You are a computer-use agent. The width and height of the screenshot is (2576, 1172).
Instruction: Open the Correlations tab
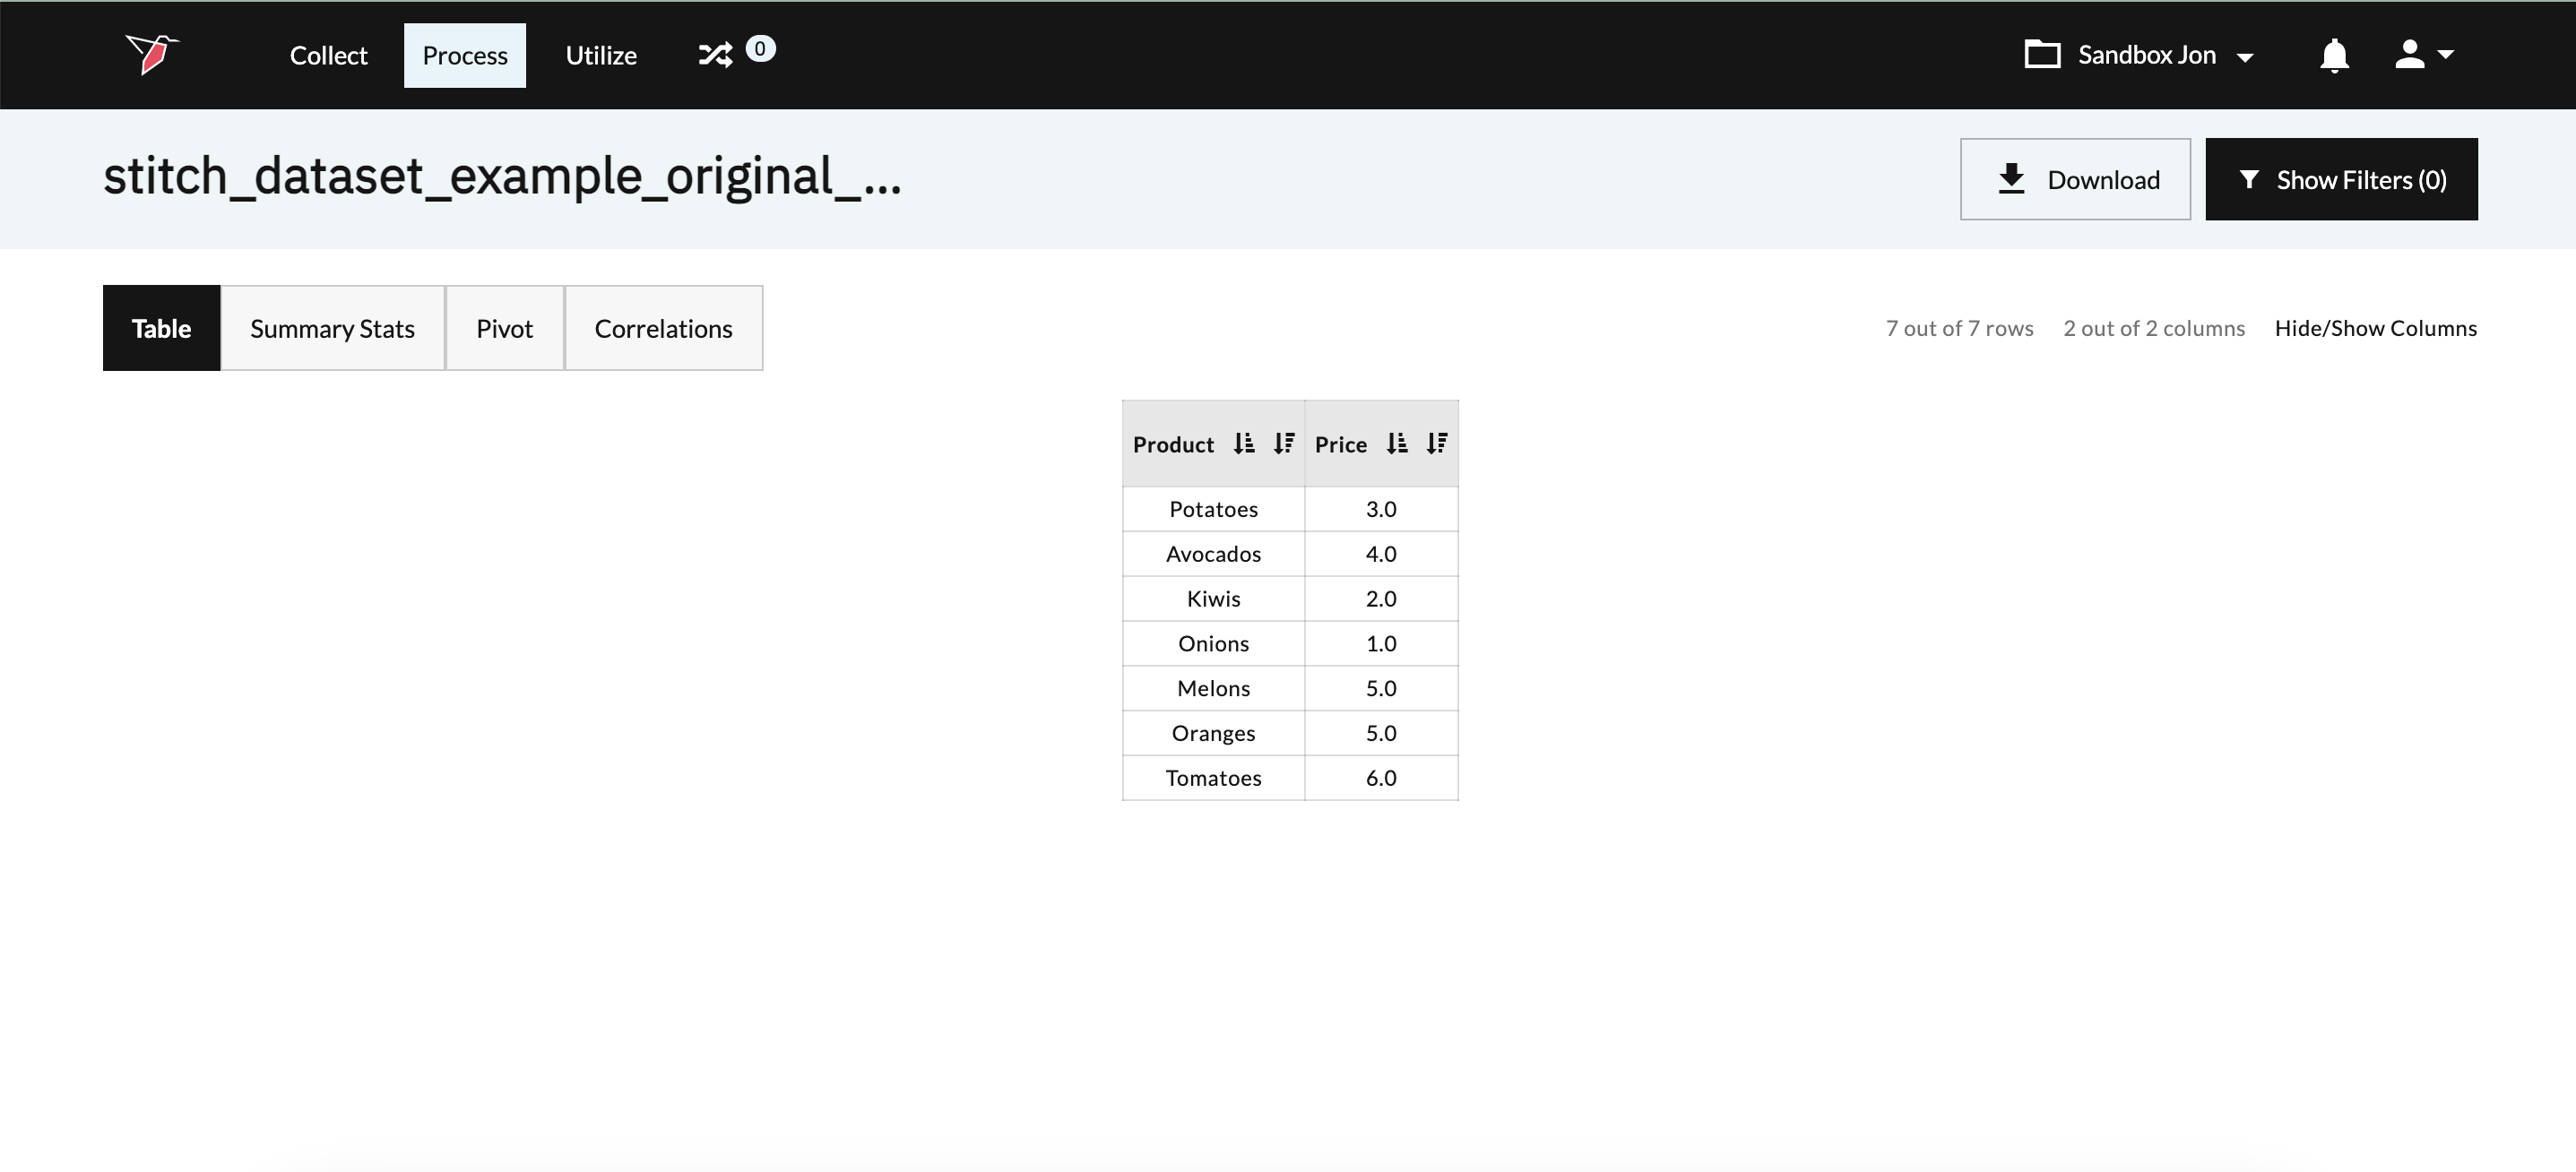663,328
